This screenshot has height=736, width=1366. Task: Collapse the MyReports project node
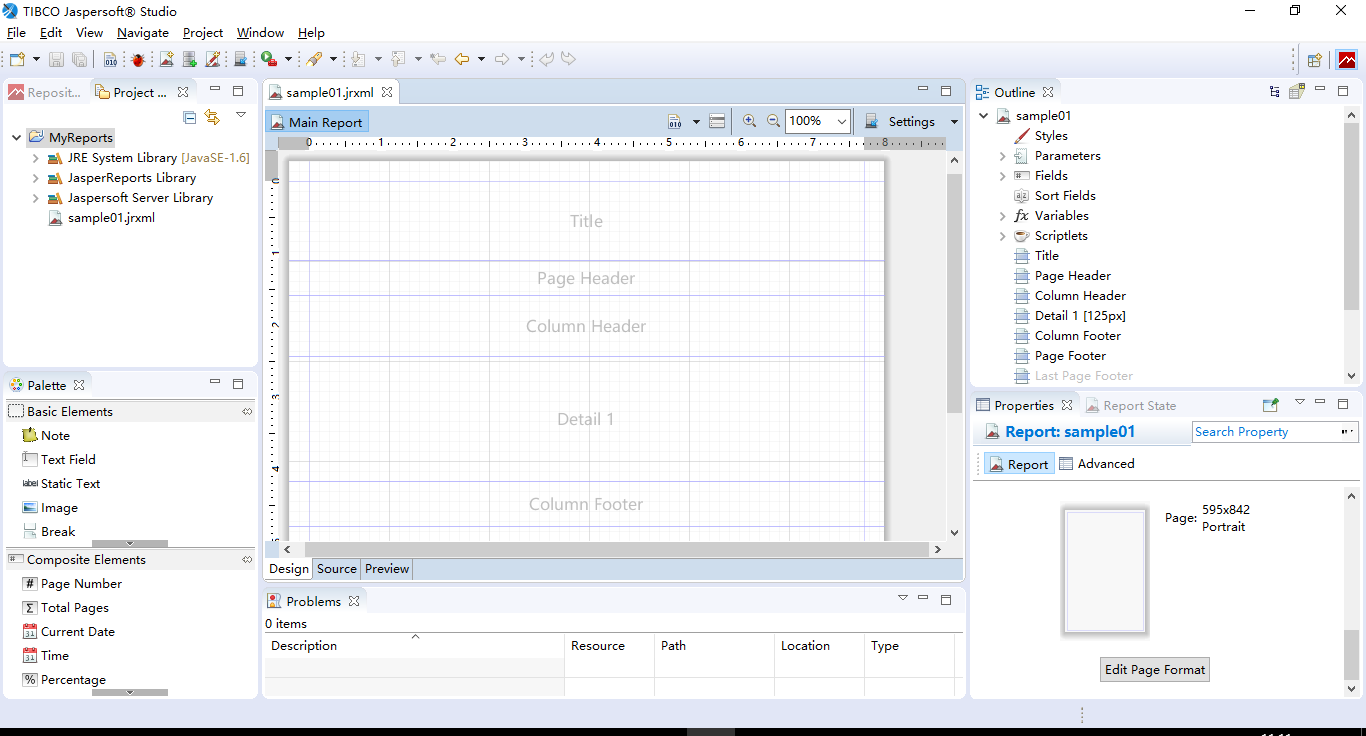(x=17, y=137)
